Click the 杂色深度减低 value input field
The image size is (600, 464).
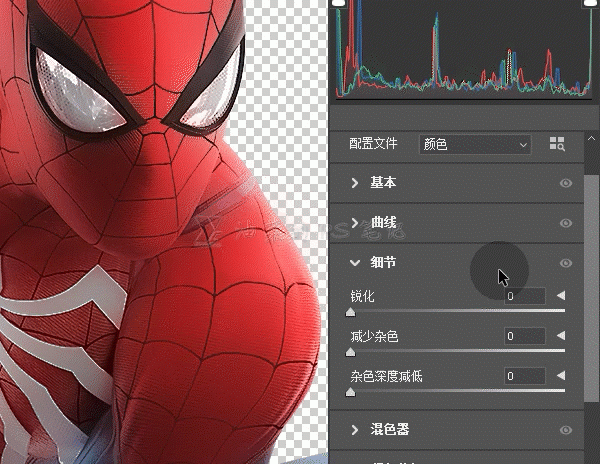coord(525,376)
